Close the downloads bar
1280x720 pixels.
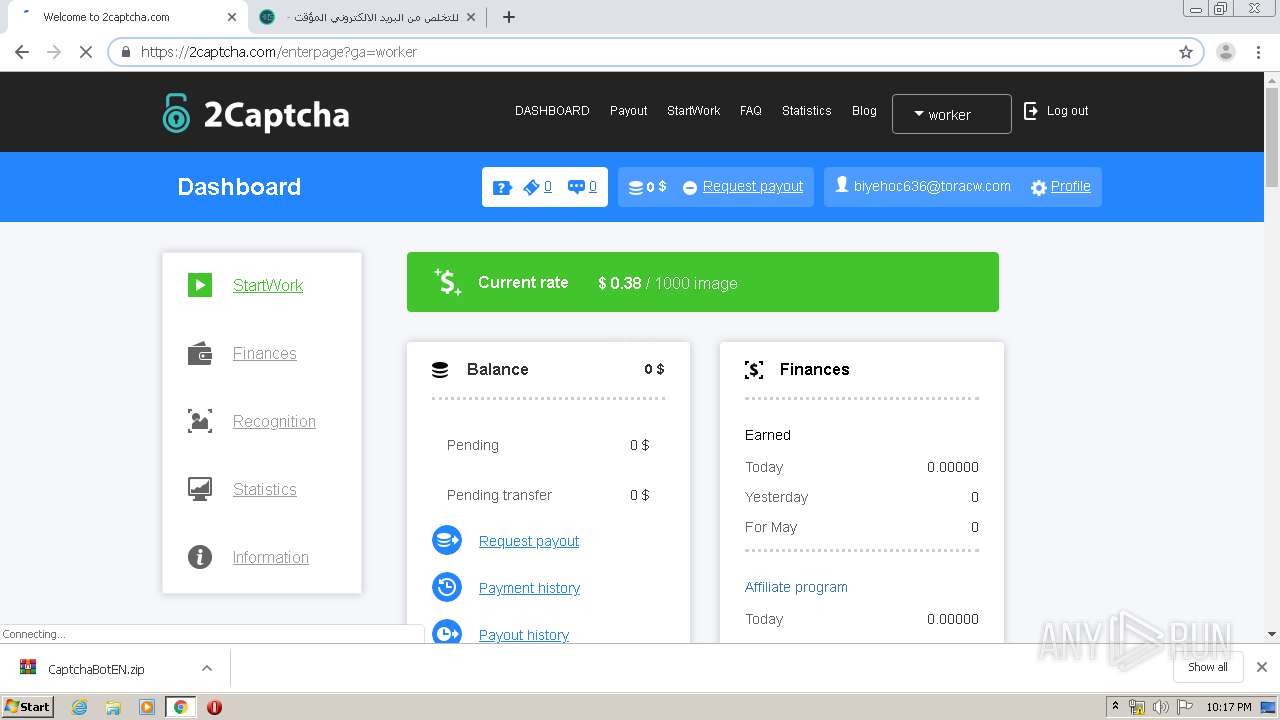coord(1261,667)
